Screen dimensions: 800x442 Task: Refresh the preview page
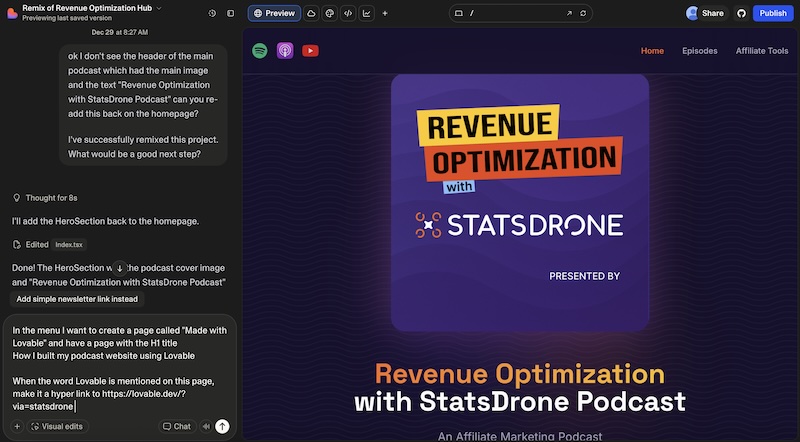pos(583,13)
